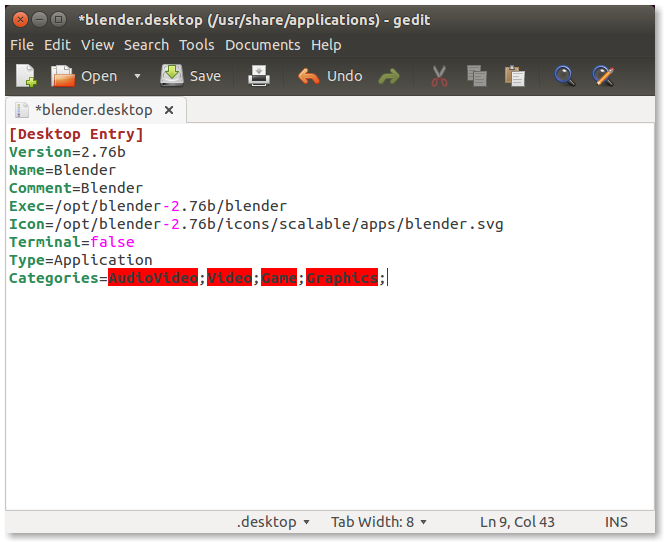The image size is (664, 542).
Task: Click the INS insert mode indicator
Action: [x=616, y=522]
